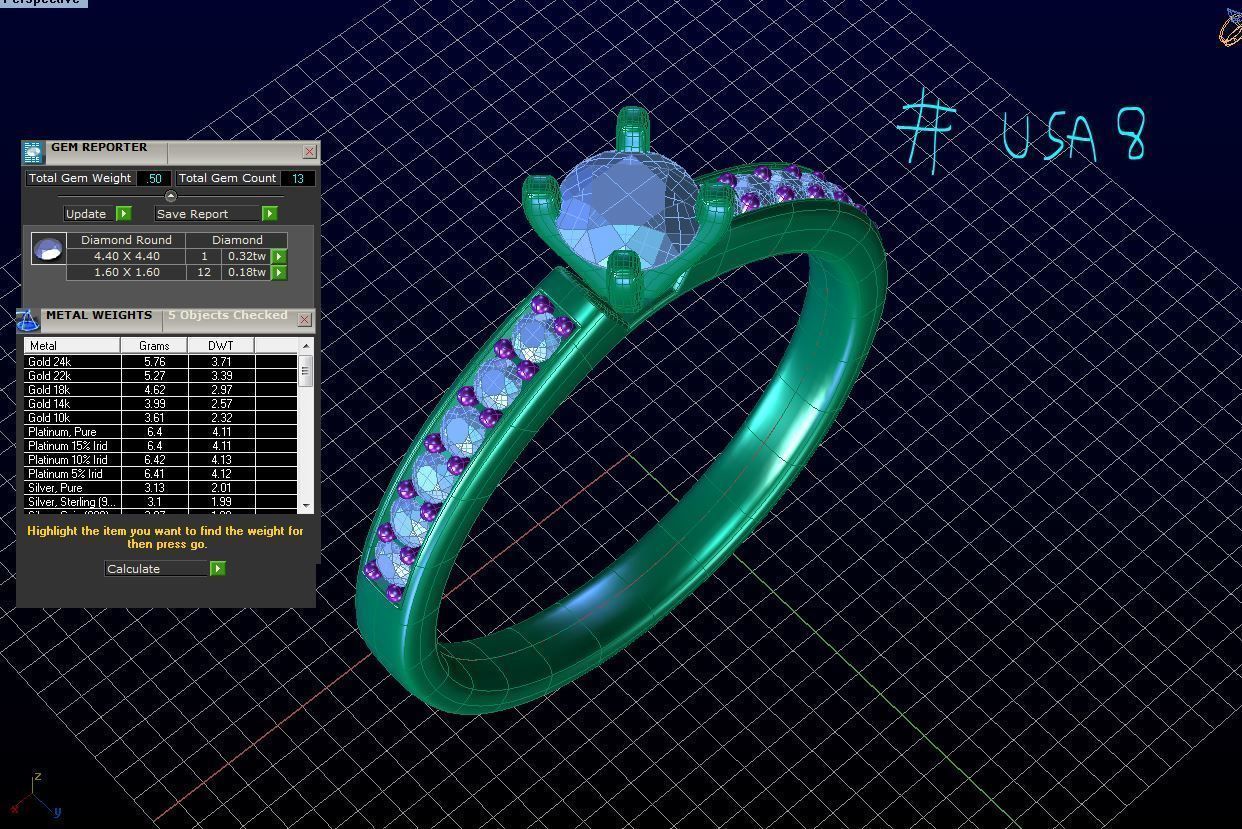This screenshot has width=1242, height=829.
Task: Click the Update button
Action: (x=88, y=214)
